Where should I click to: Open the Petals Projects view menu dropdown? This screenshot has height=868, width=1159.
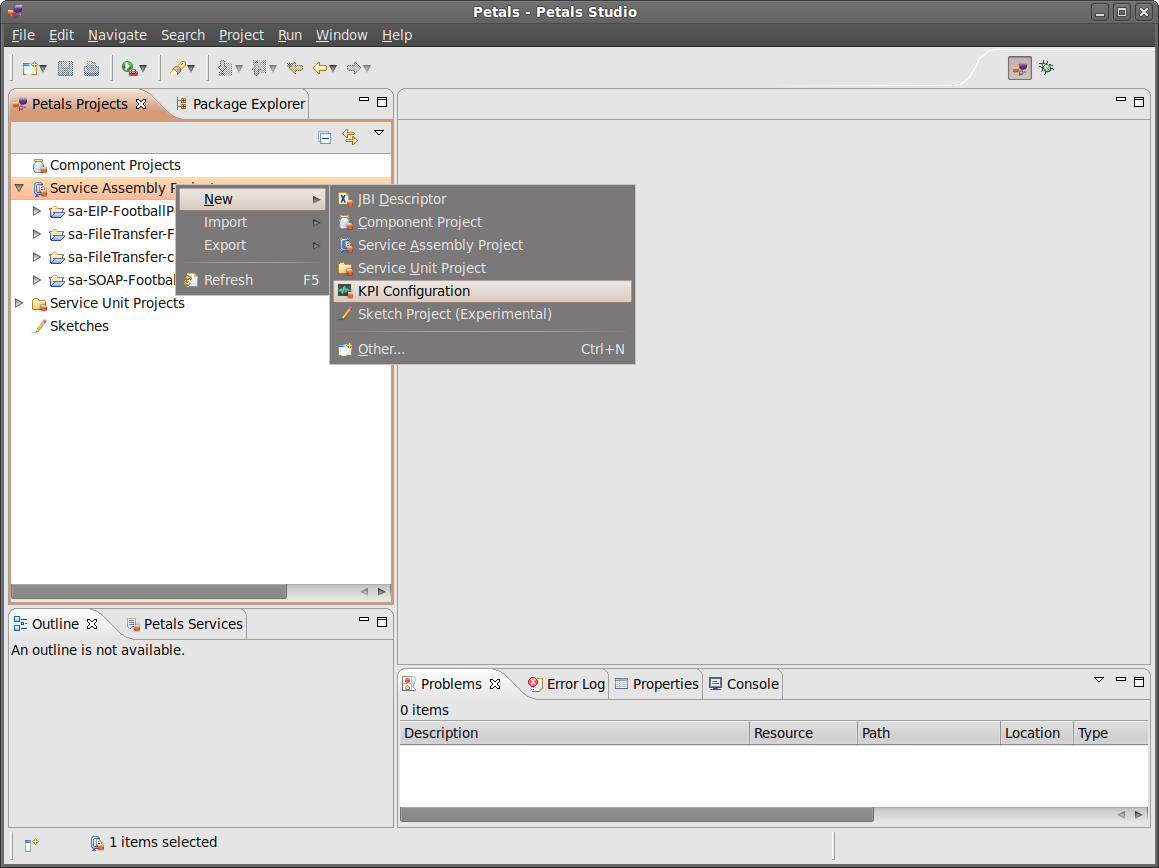pyautogui.click(x=379, y=133)
